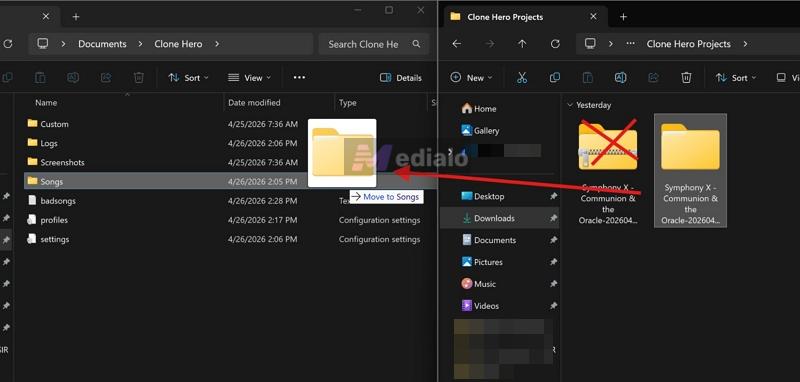Click Clone Hero Projects breadcrumb
Image resolution: width=800 pixels, height=382 pixels.
tap(688, 44)
